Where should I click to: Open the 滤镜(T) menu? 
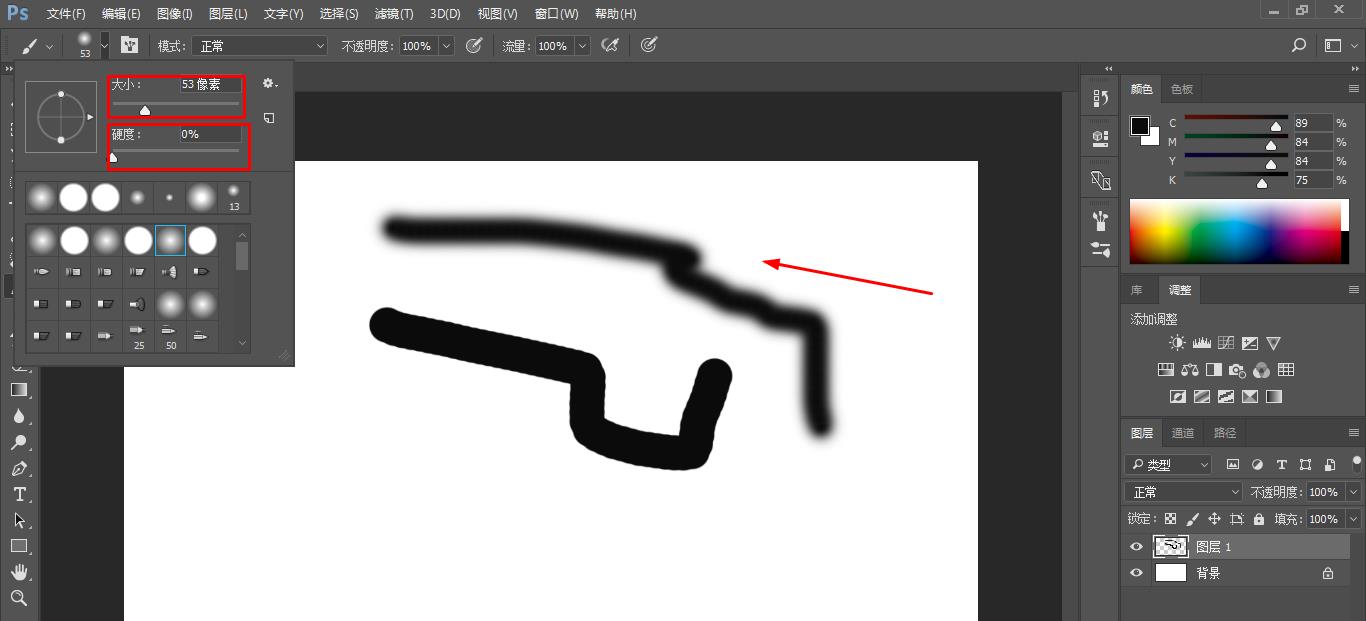[393, 14]
